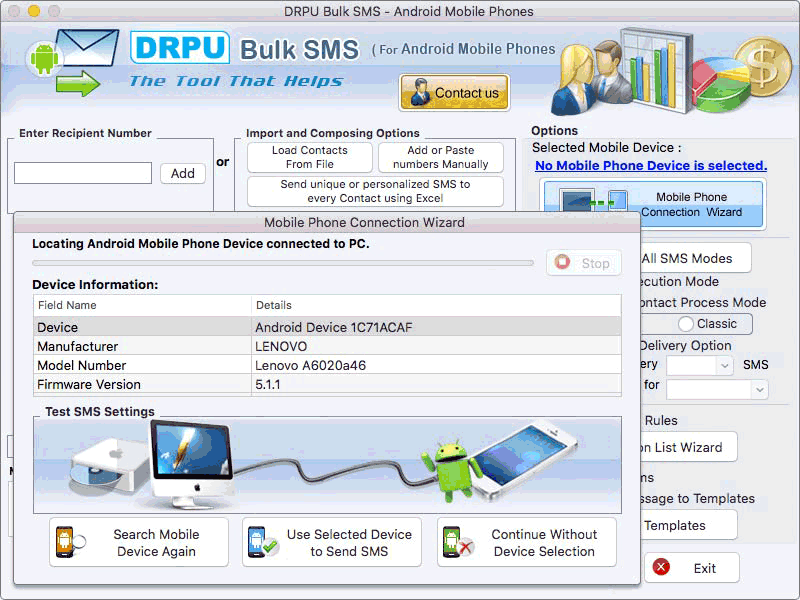This screenshot has height=600, width=800.
Task: Click Search Mobile Device Again button
Action: click(x=139, y=542)
